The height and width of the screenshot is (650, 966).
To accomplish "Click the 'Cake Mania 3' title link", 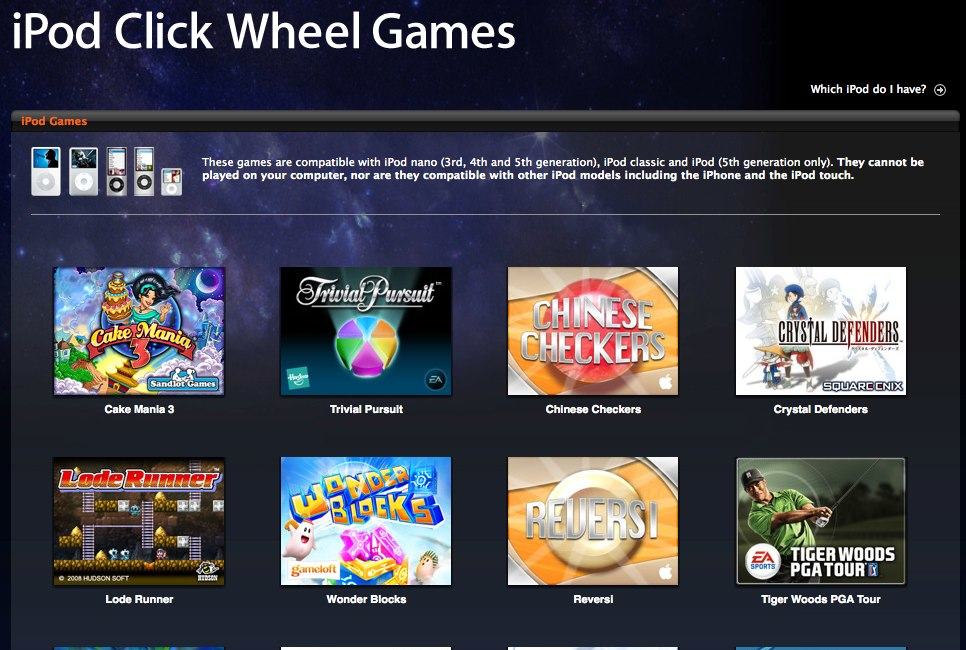I will (x=139, y=409).
